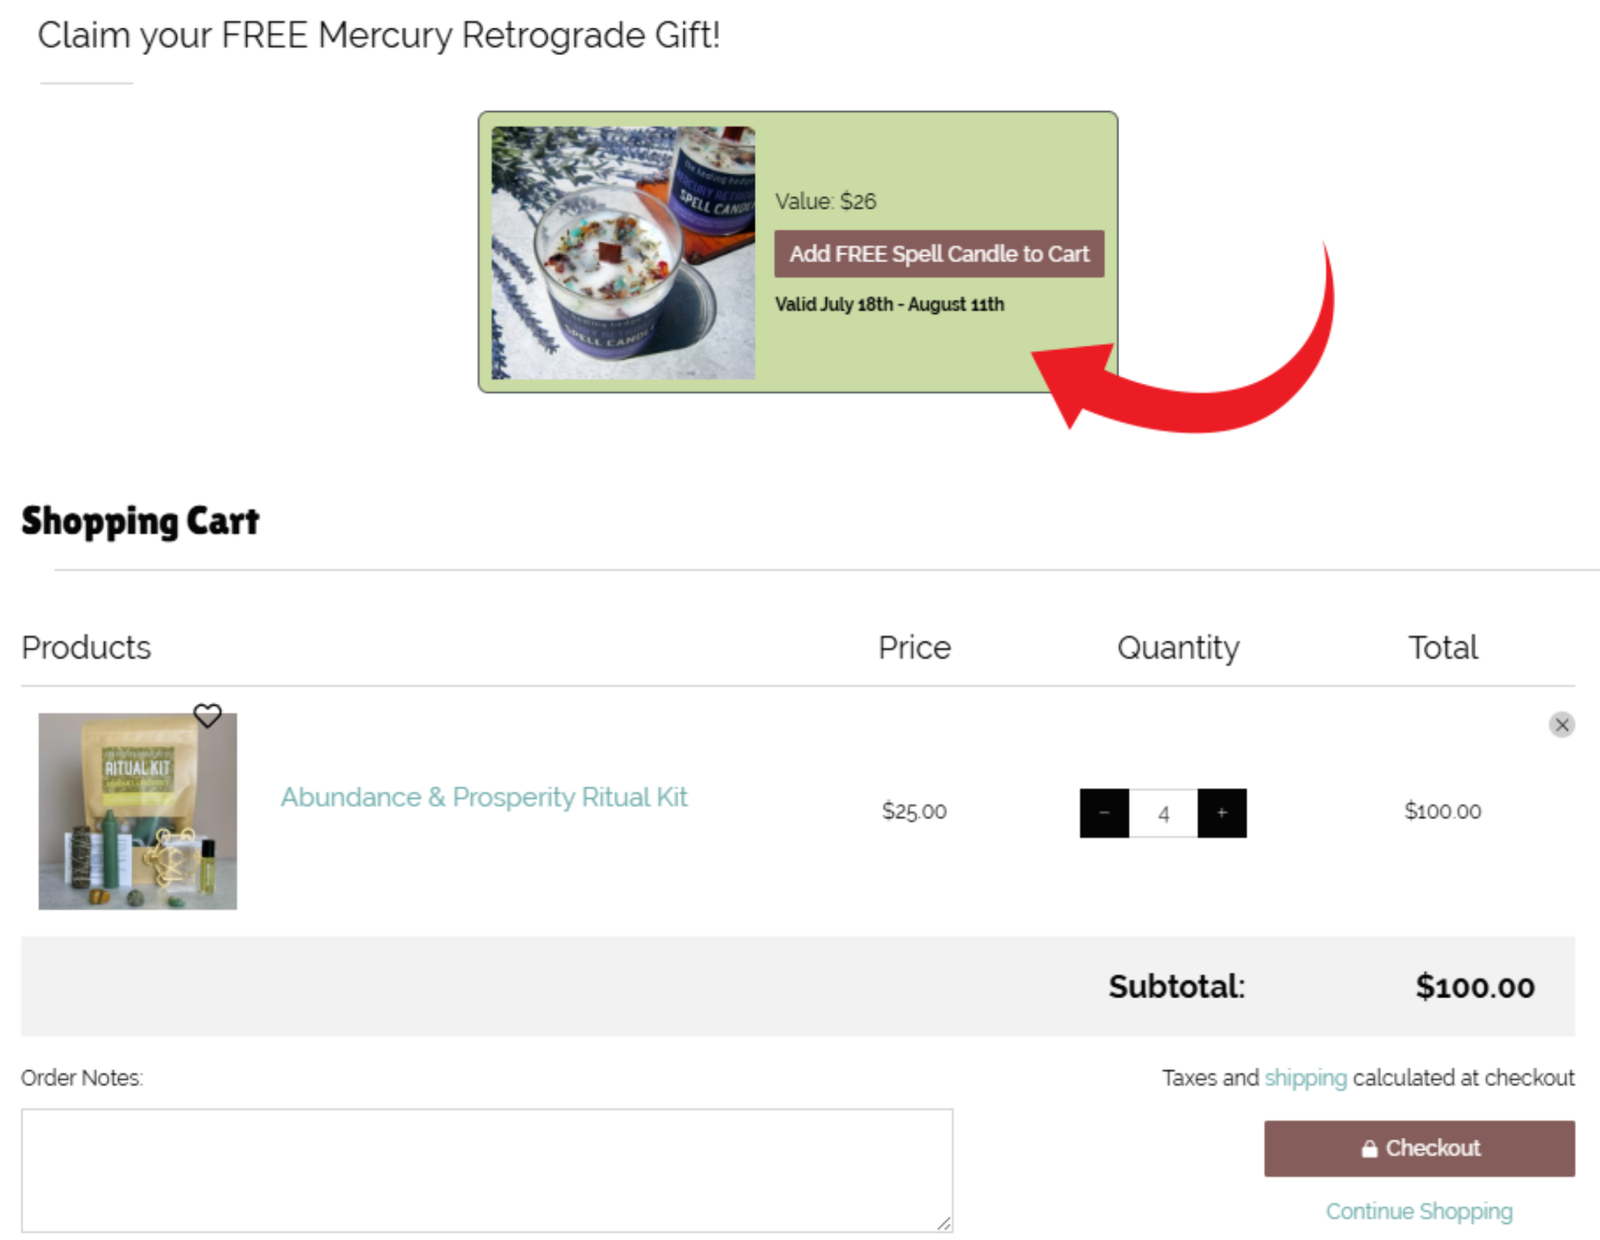The width and height of the screenshot is (1600, 1240).
Task: Decrease quantity with the minus button
Action: (x=1104, y=813)
